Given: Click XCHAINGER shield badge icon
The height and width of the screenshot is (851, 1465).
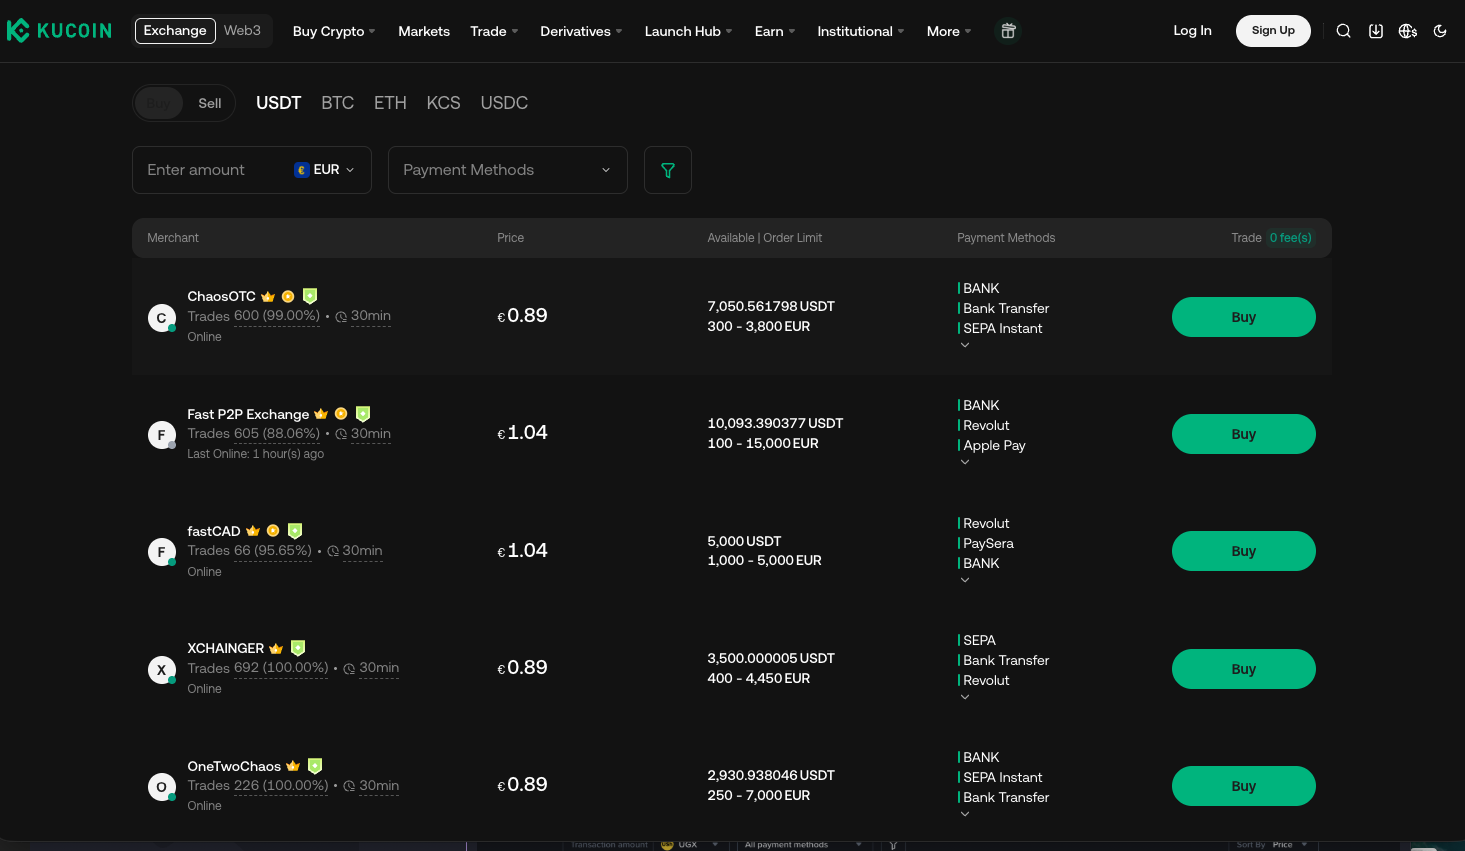Looking at the screenshot, I should [x=298, y=648].
